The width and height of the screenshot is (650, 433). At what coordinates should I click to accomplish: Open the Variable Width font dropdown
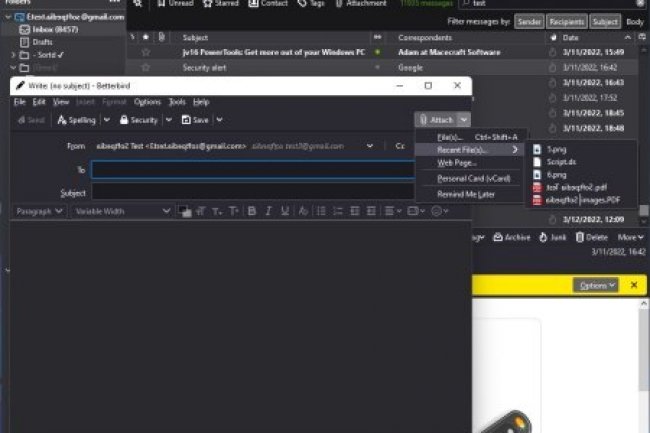click(120, 211)
